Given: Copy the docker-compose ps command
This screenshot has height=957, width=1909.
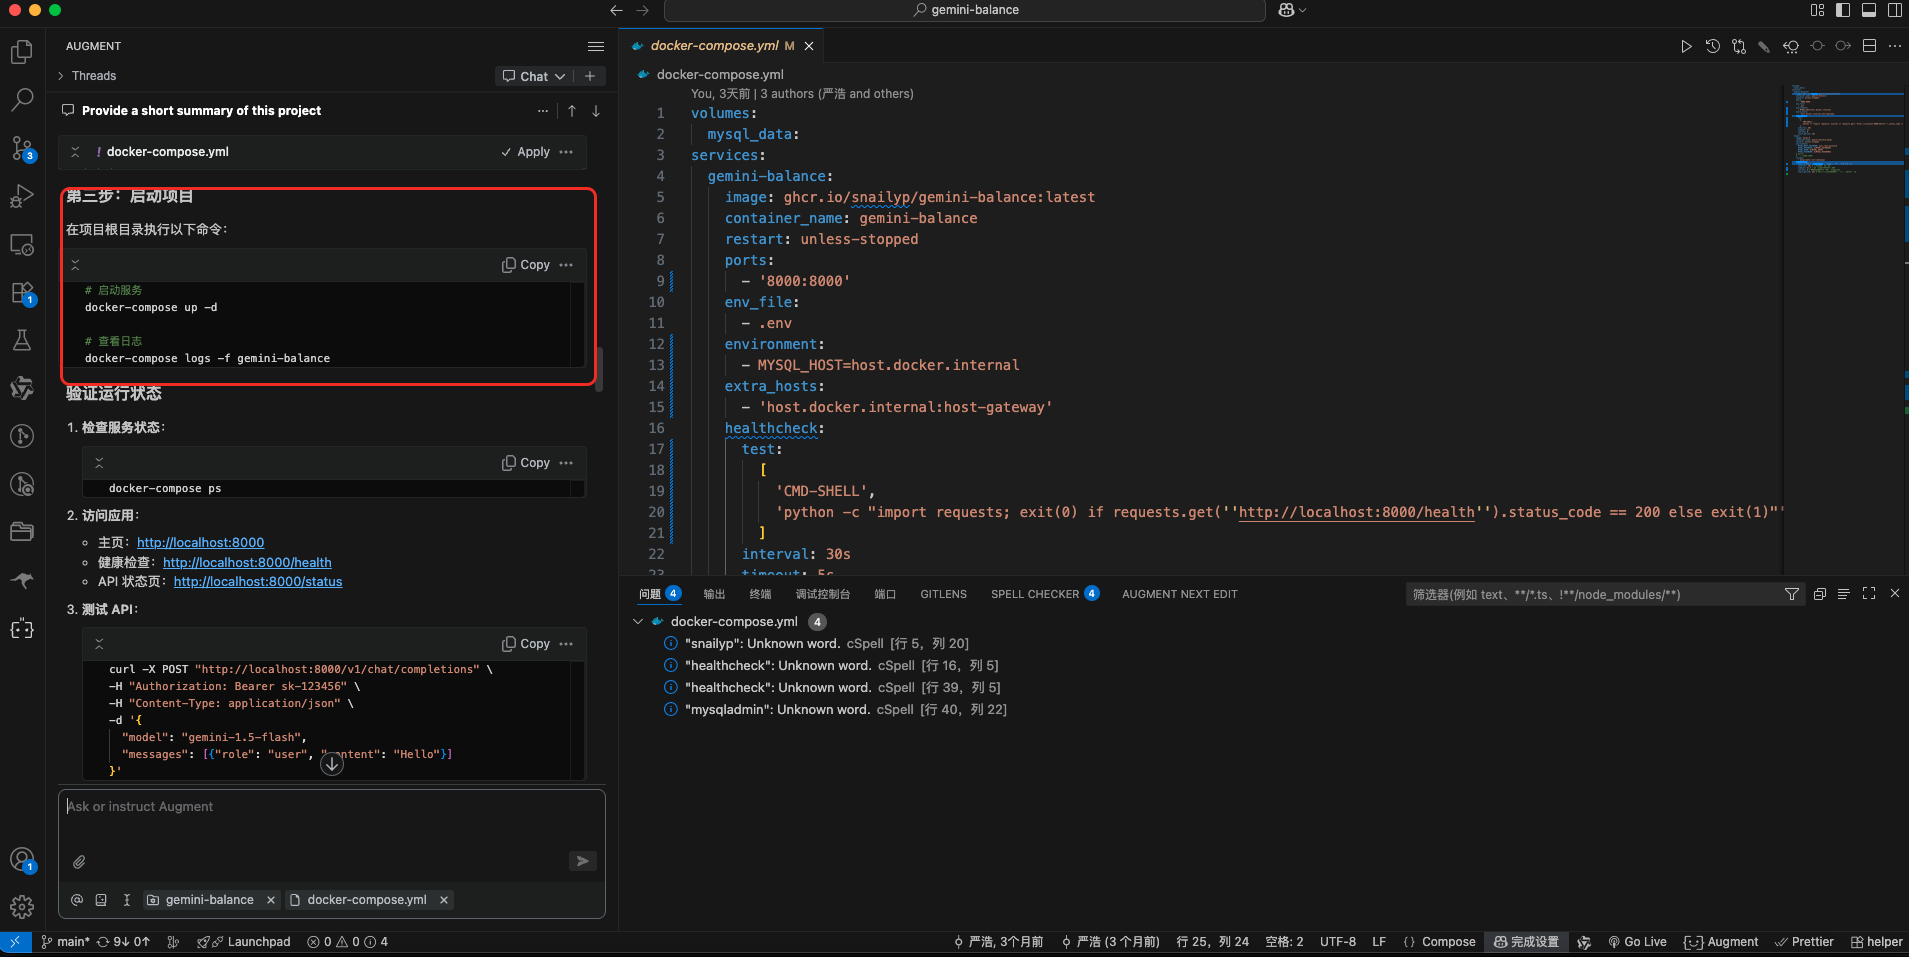Looking at the screenshot, I should tap(526, 463).
